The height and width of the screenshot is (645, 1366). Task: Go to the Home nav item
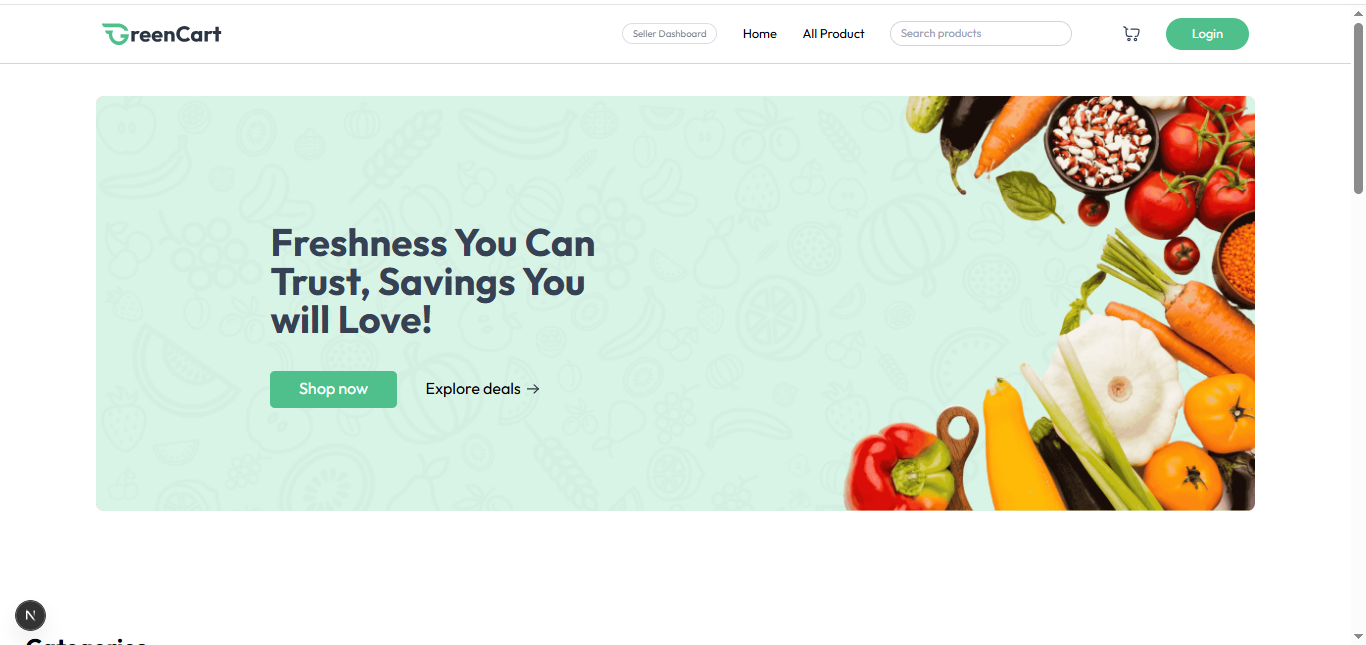pos(760,34)
